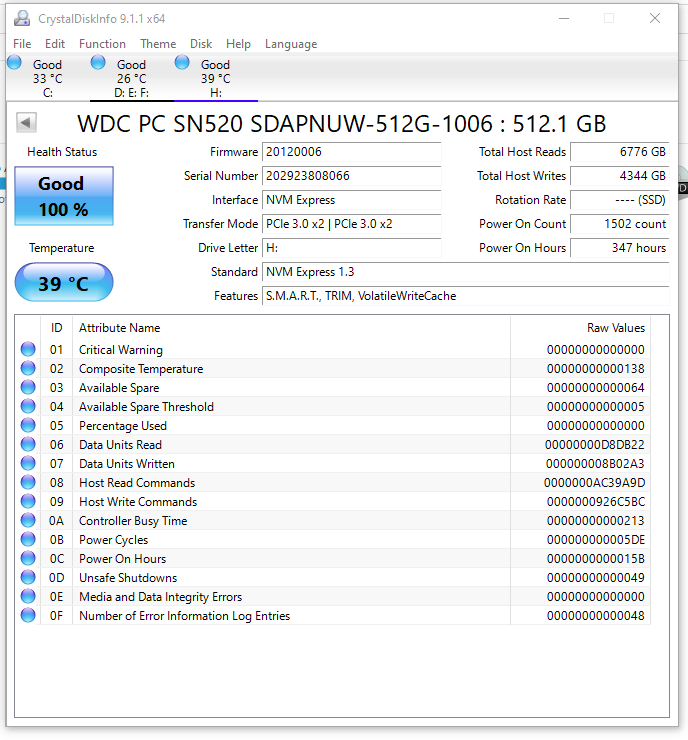Image resolution: width=688 pixels, height=740 pixels.
Task: Click the Firmware field 20120006
Action: tap(352, 152)
